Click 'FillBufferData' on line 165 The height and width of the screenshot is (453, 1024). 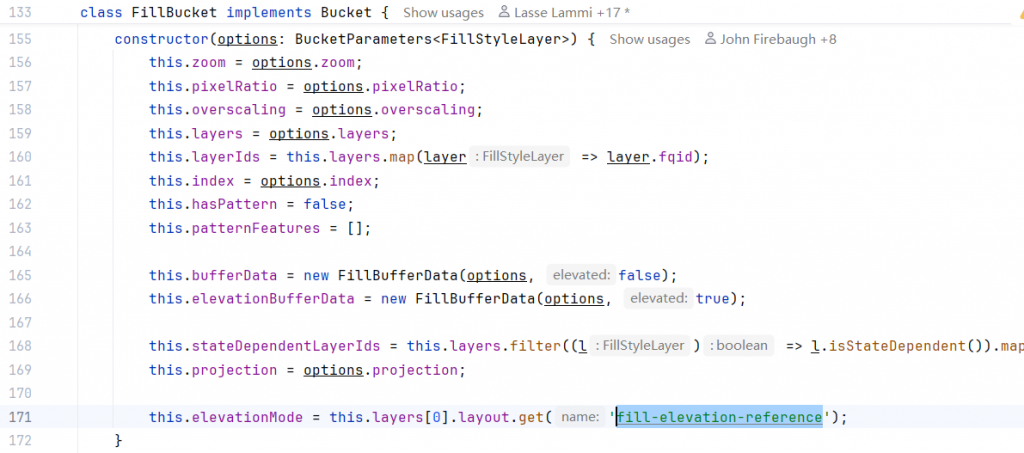coord(398,275)
